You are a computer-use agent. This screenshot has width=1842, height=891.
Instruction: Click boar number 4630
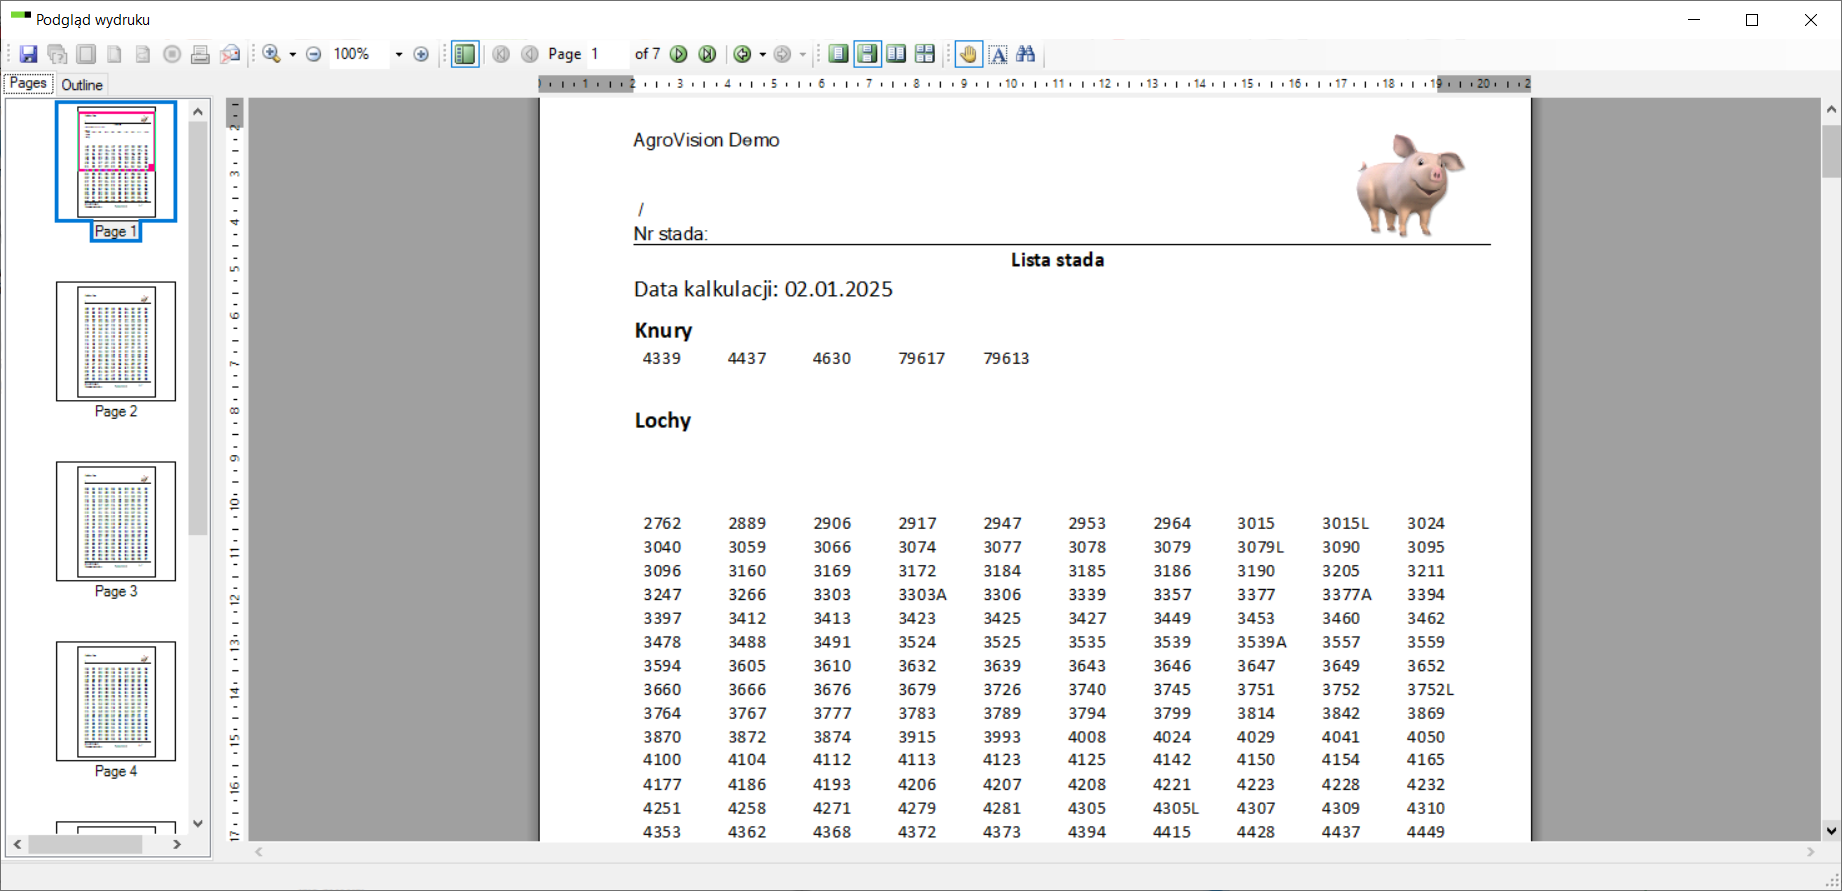832,358
